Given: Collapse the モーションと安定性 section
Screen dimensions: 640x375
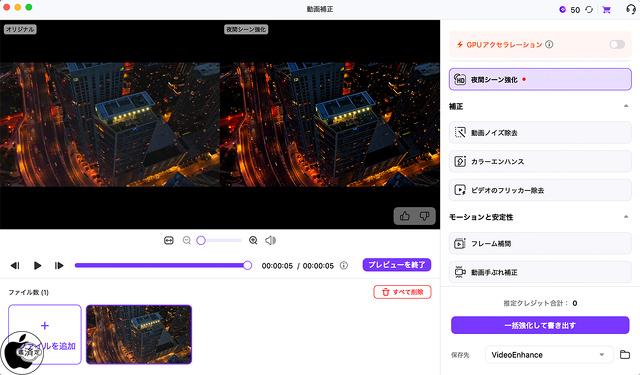Looking at the screenshot, I should (626, 217).
